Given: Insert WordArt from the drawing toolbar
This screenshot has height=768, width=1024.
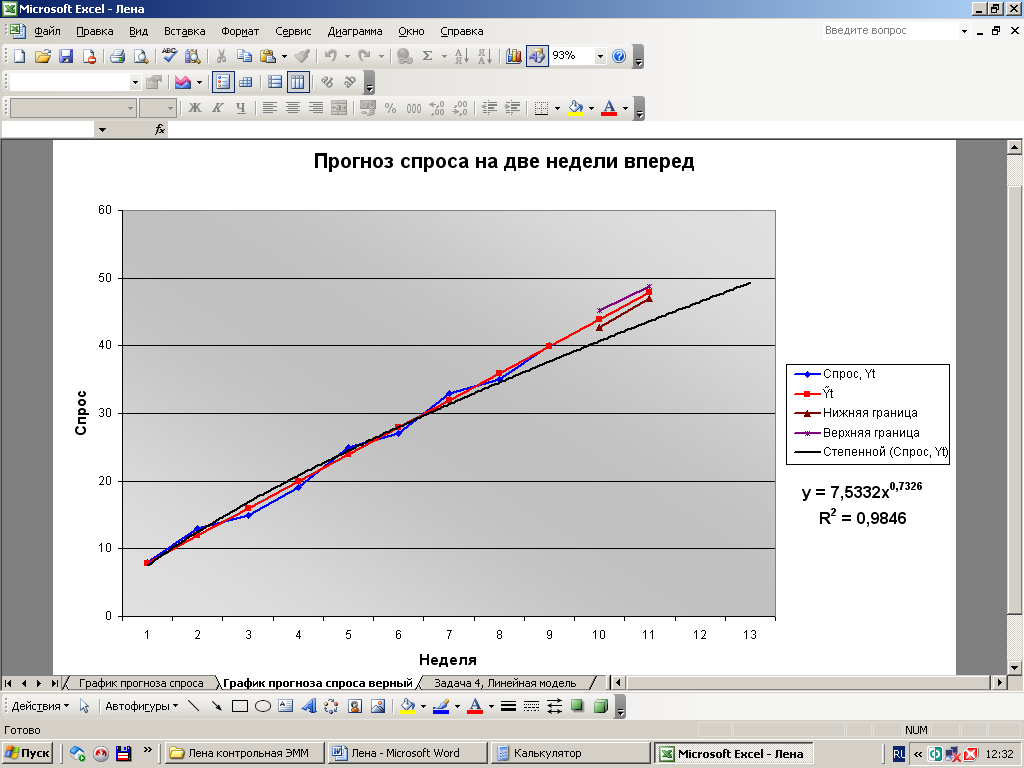Looking at the screenshot, I should pos(308,706).
